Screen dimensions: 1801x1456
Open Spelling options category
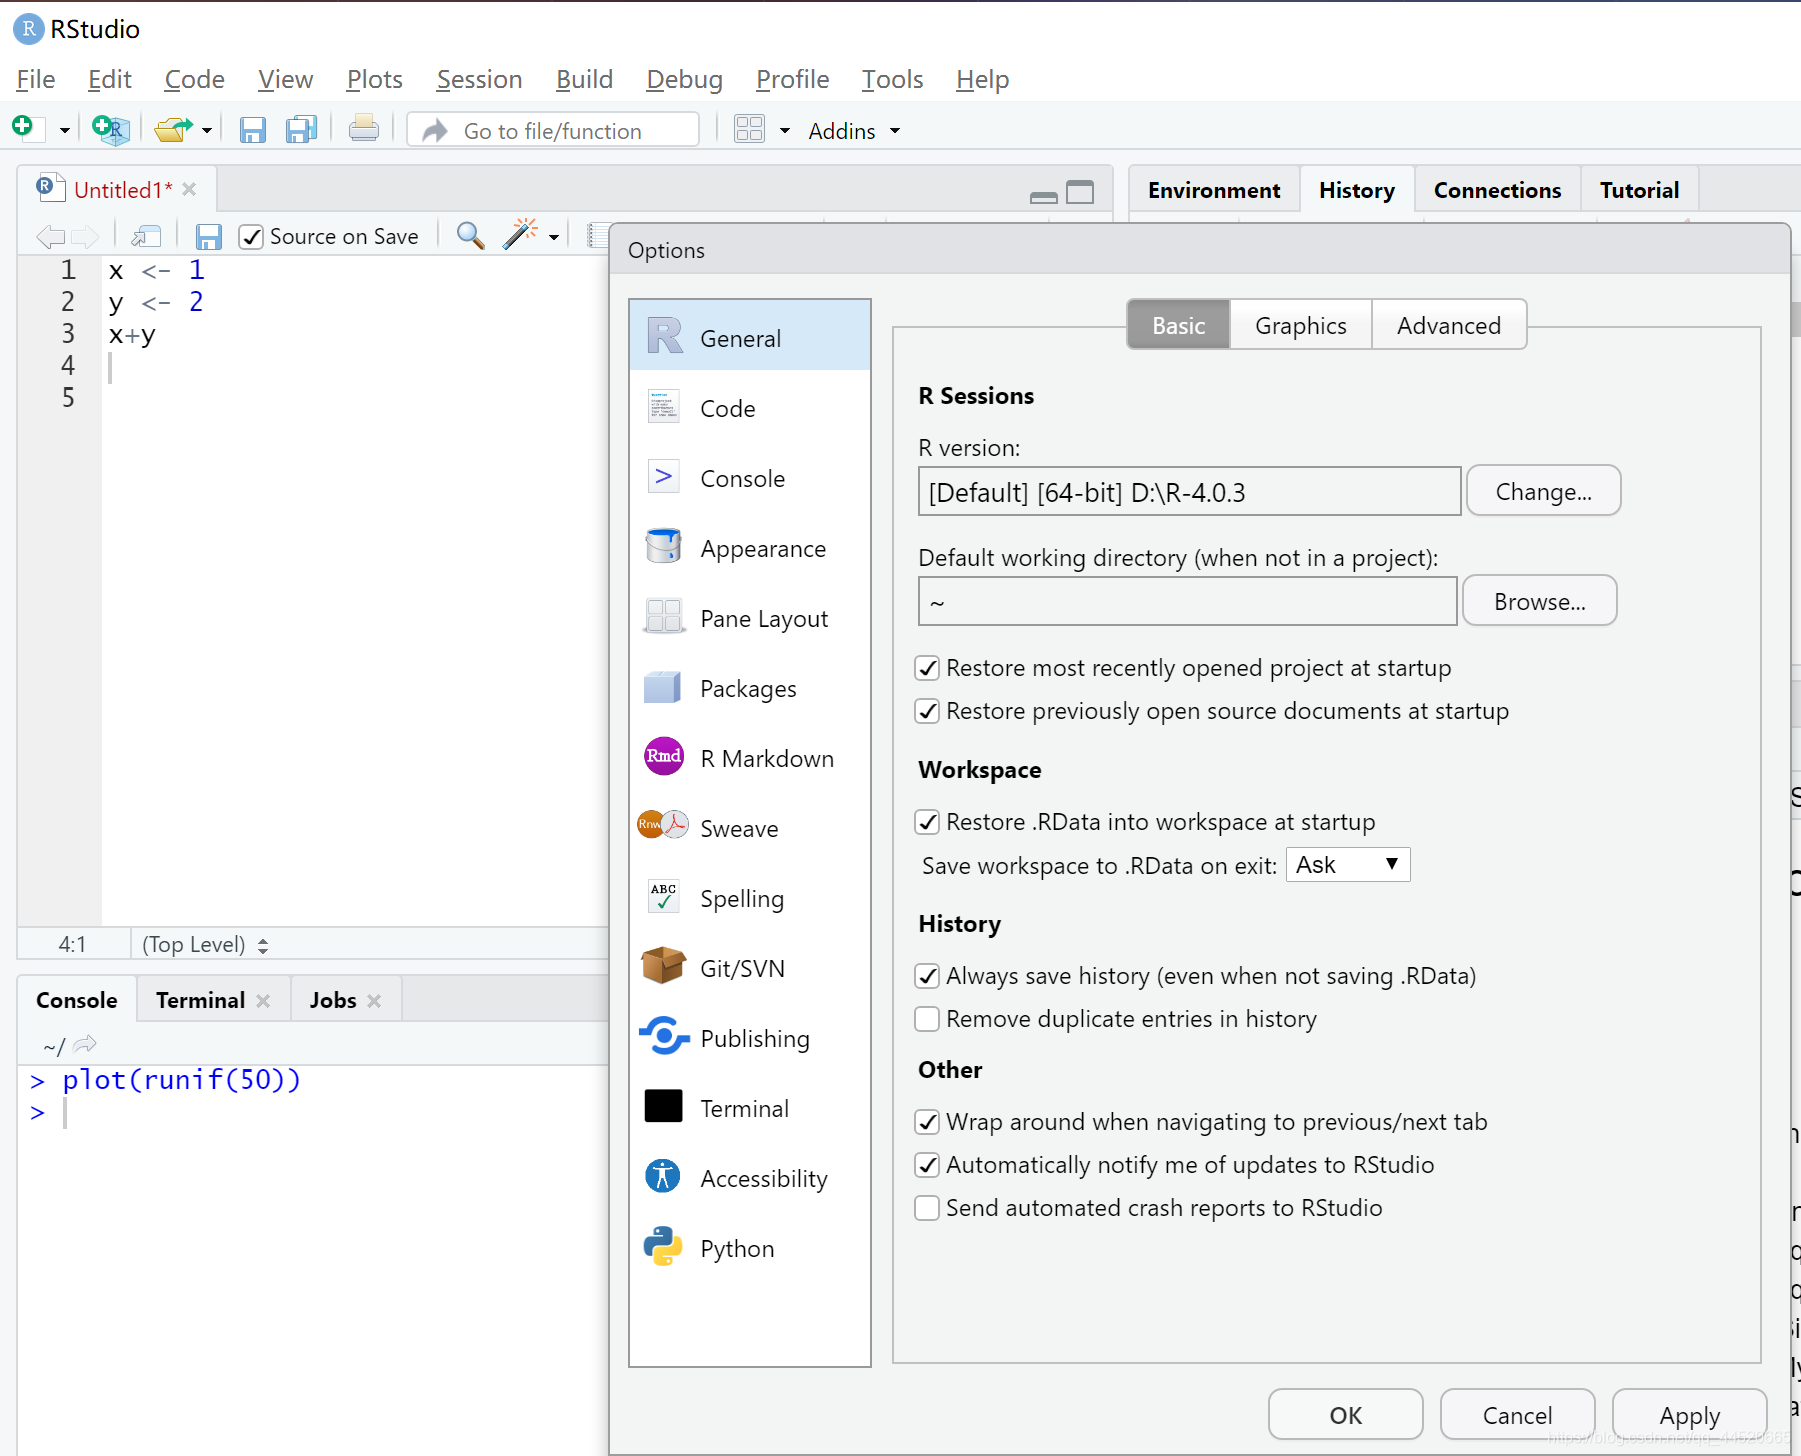[750, 898]
